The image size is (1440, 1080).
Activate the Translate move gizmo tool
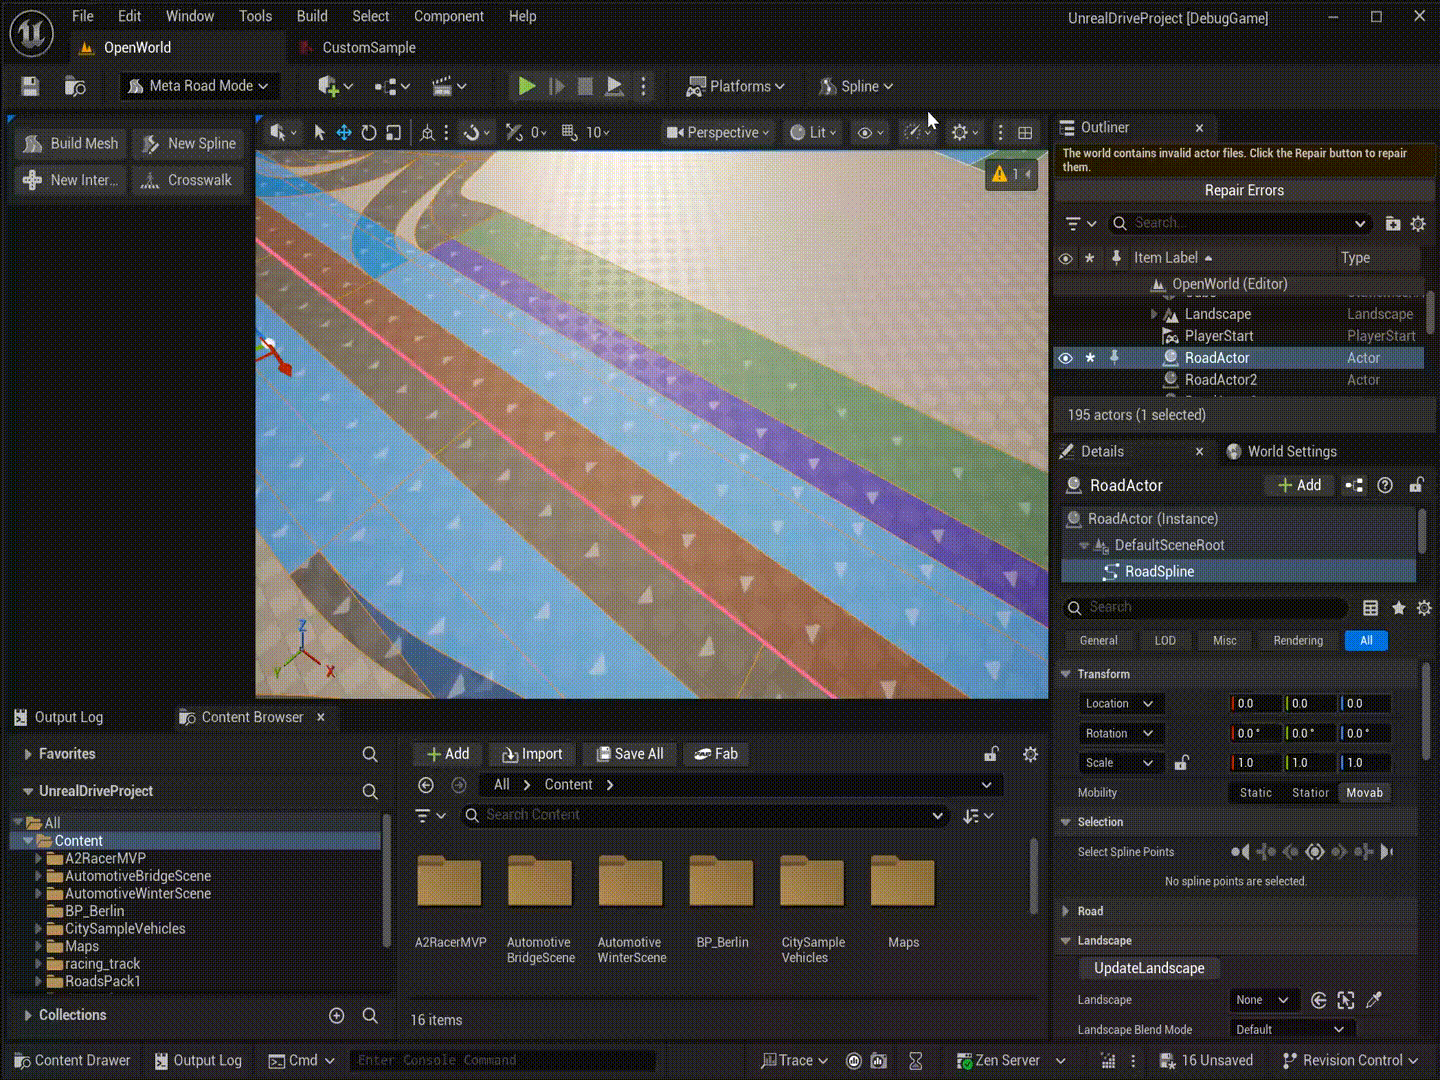pos(343,132)
